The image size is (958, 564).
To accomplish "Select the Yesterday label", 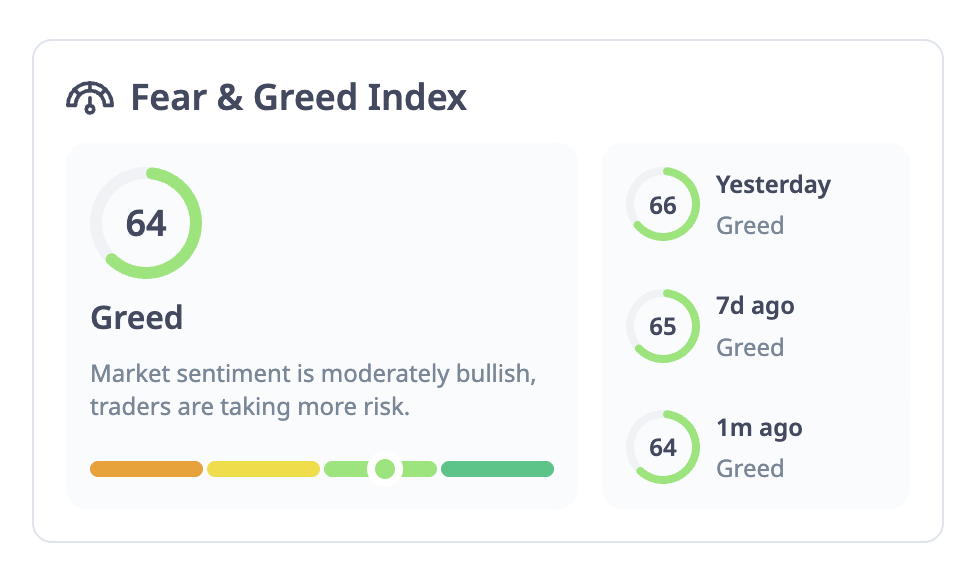I will [x=773, y=185].
